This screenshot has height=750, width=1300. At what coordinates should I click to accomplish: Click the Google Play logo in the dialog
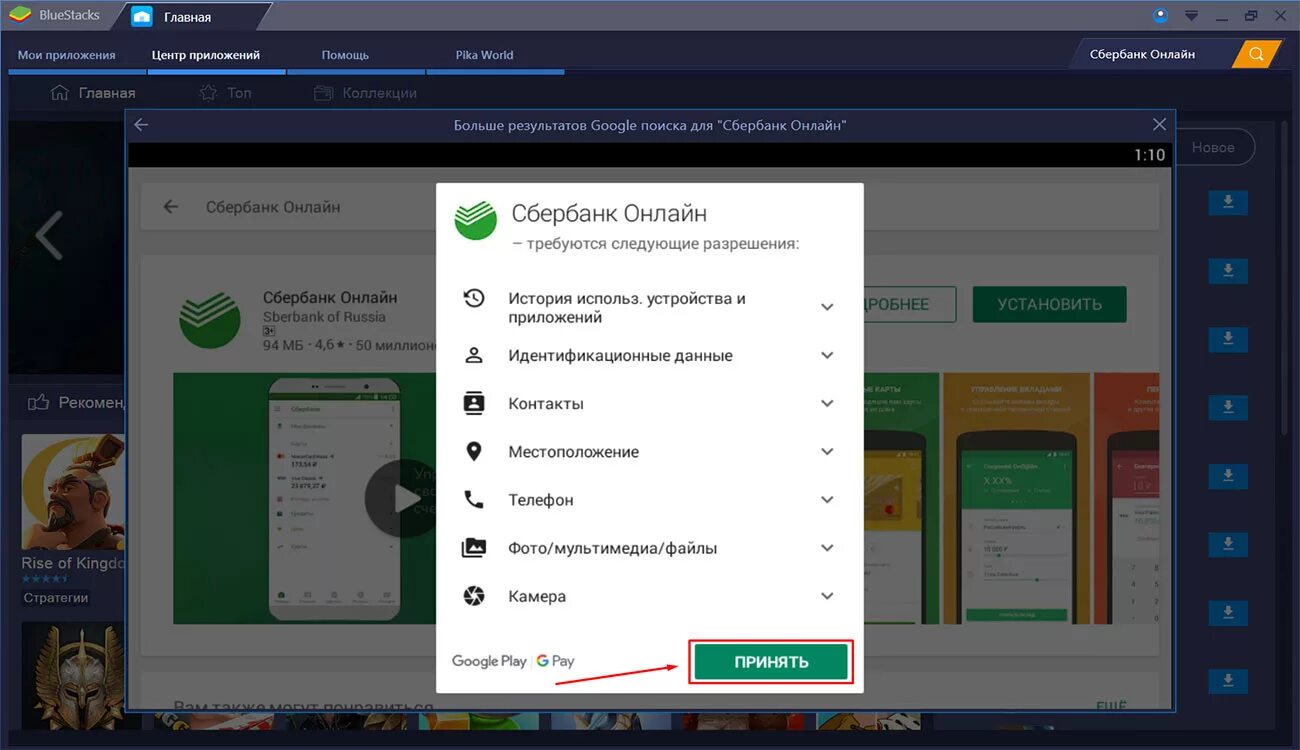[489, 661]
